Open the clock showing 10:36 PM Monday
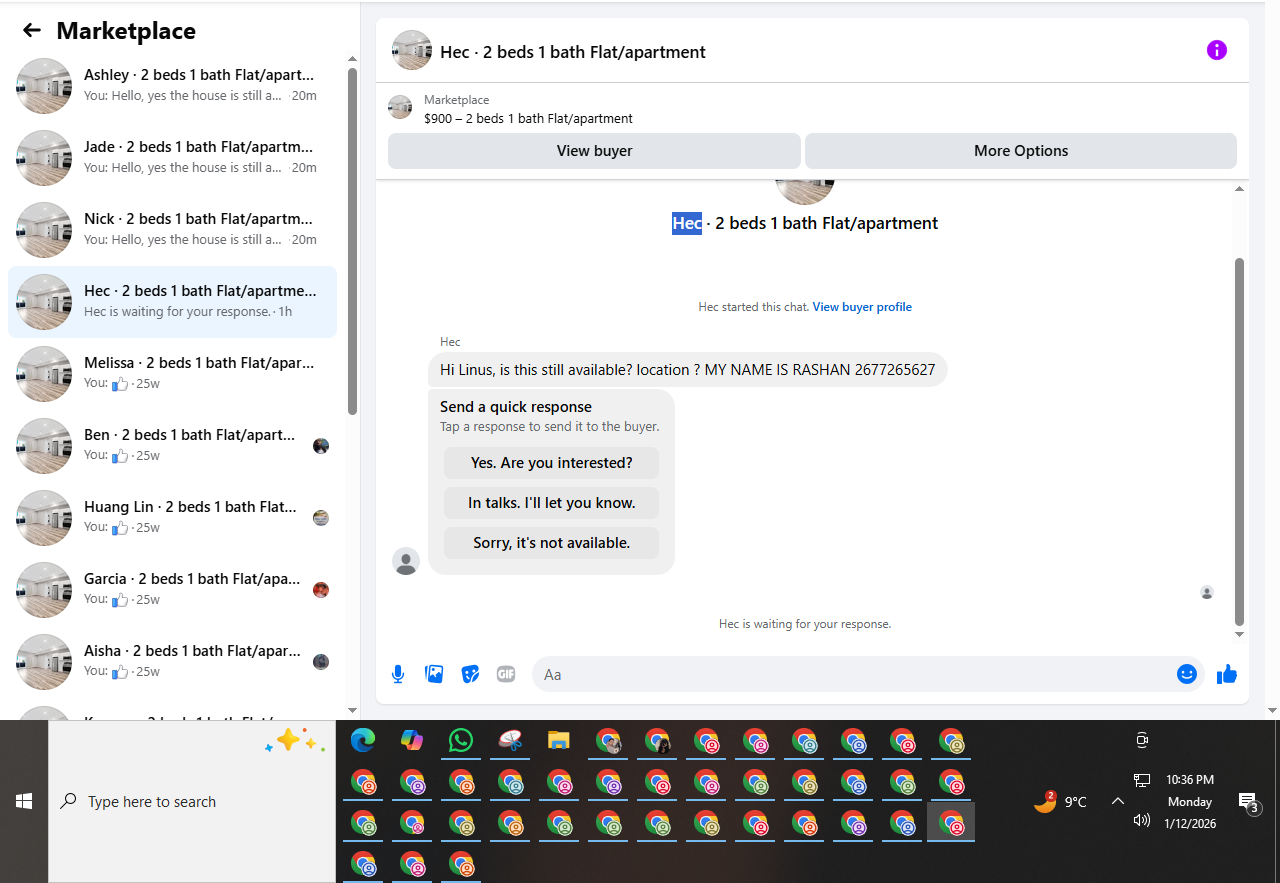This screenshot has height=883, width=1280. pos(1190,801)
